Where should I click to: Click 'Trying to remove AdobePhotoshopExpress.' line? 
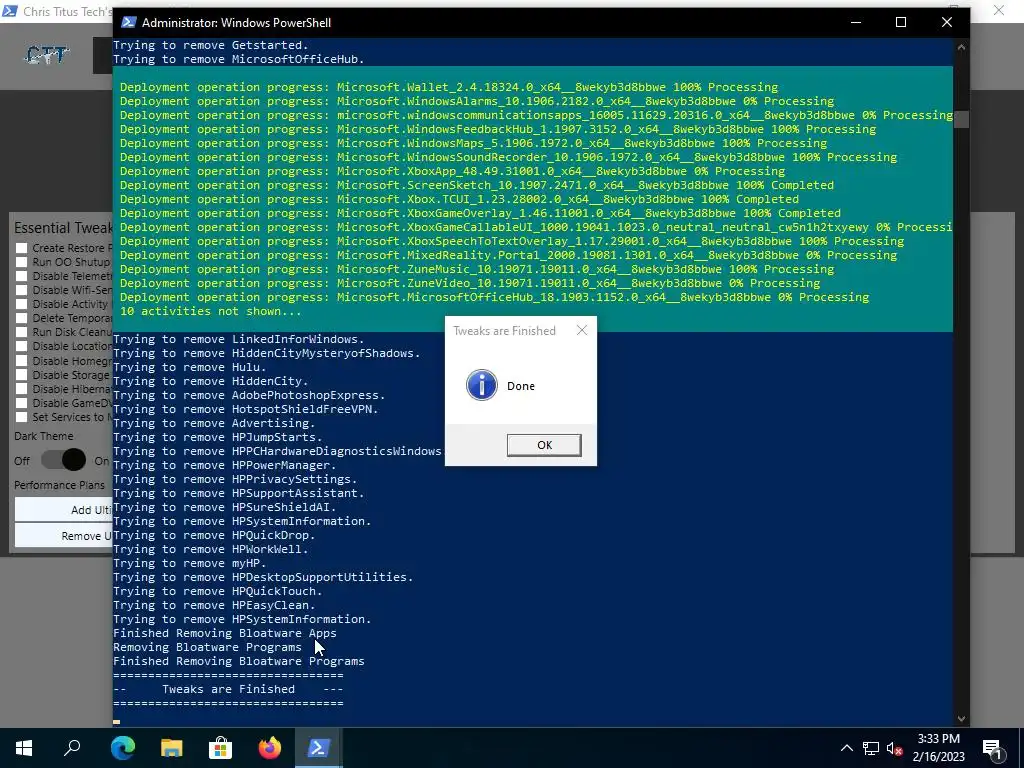point(249,395)
